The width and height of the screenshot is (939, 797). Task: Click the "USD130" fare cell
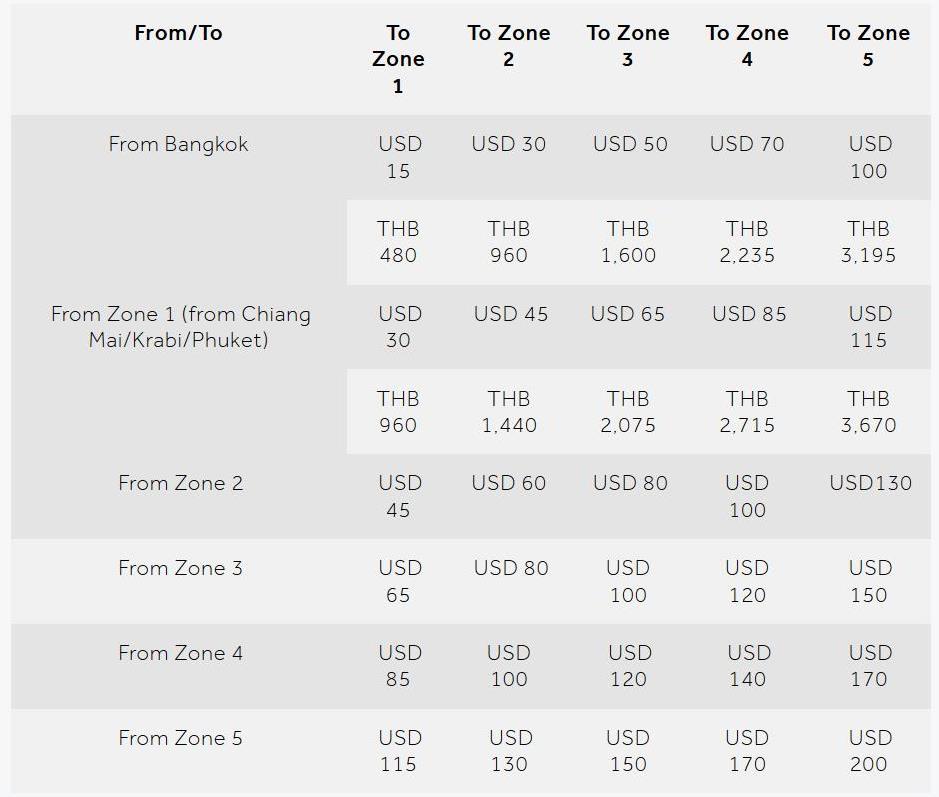pos(870,483)
